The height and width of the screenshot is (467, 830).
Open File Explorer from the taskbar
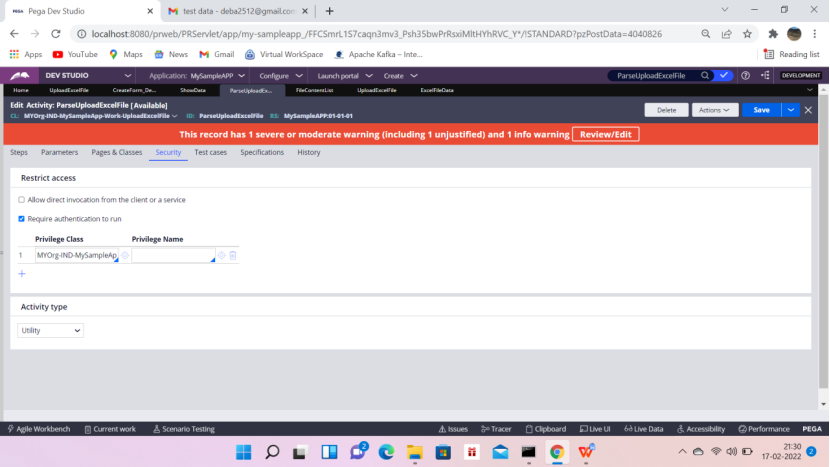click(414, 452)
